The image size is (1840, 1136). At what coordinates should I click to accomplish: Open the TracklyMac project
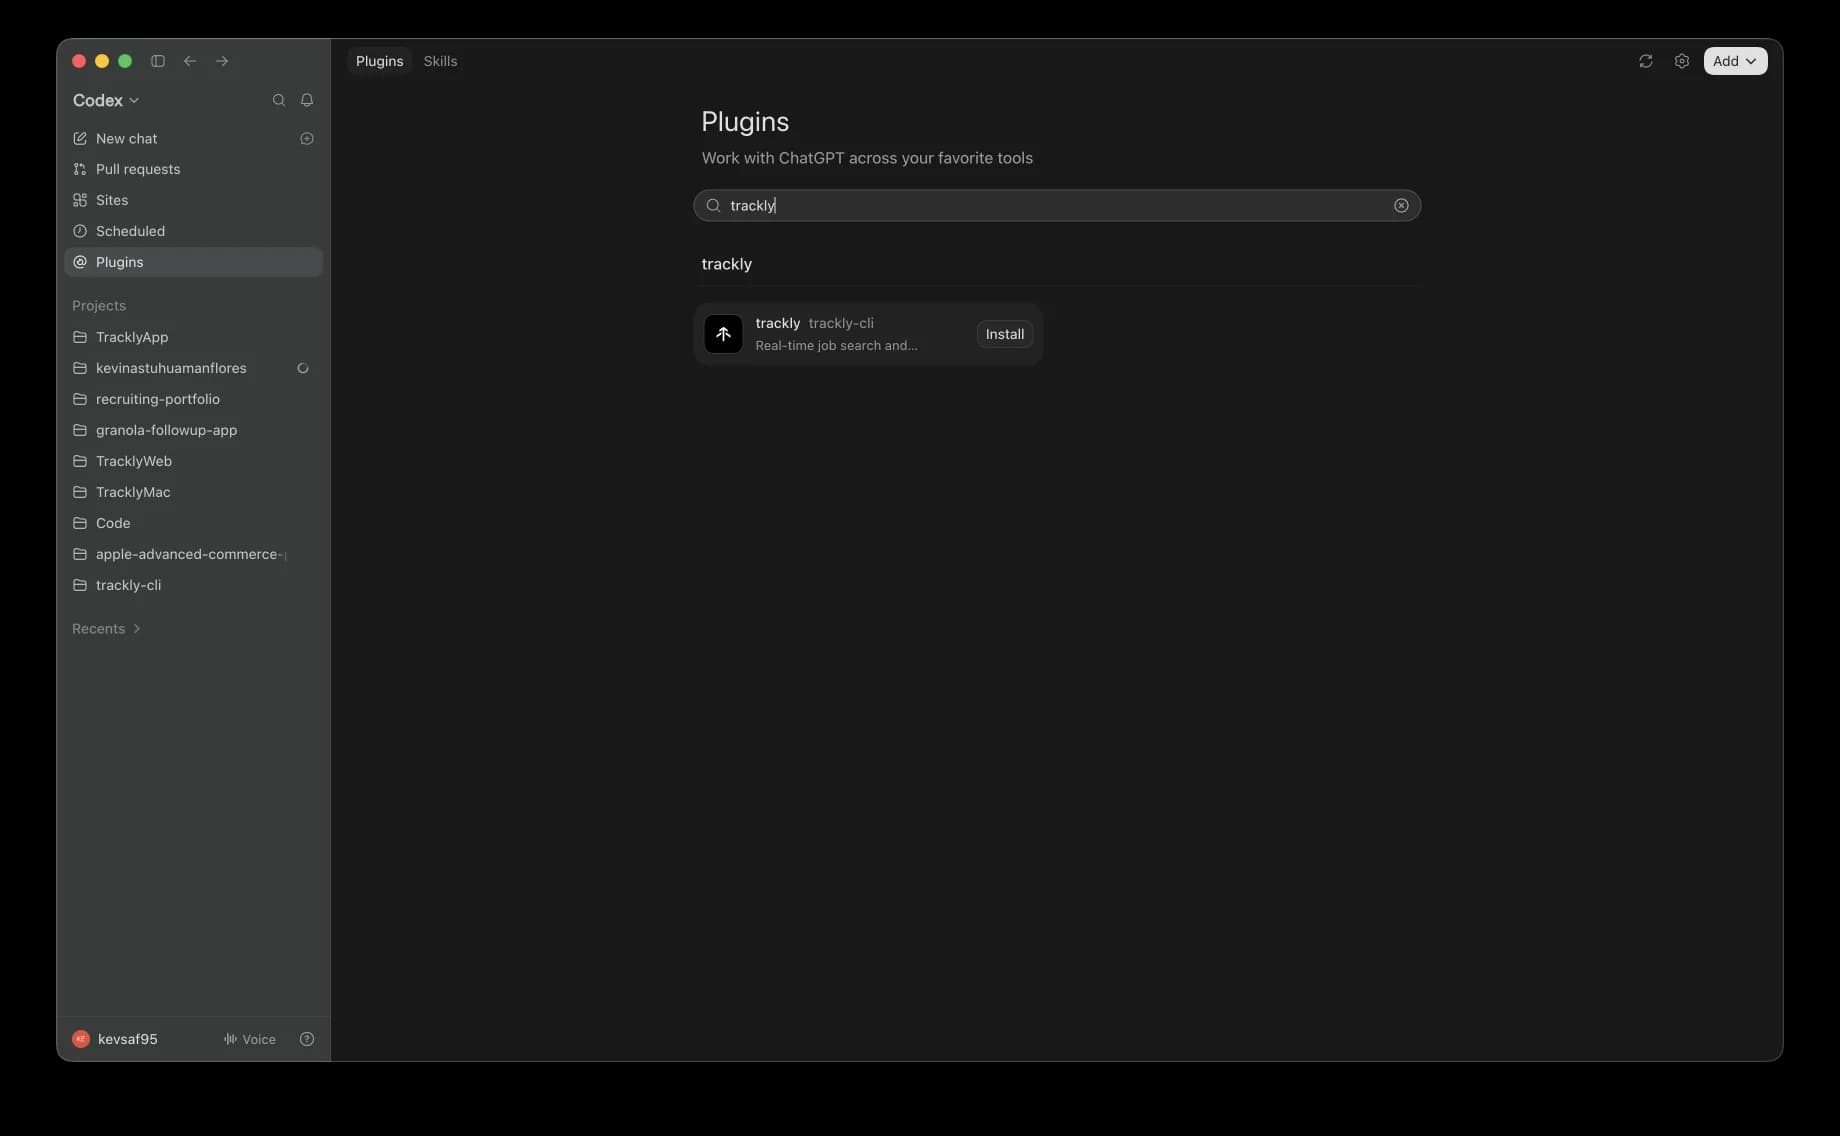(x=193, y=492)
